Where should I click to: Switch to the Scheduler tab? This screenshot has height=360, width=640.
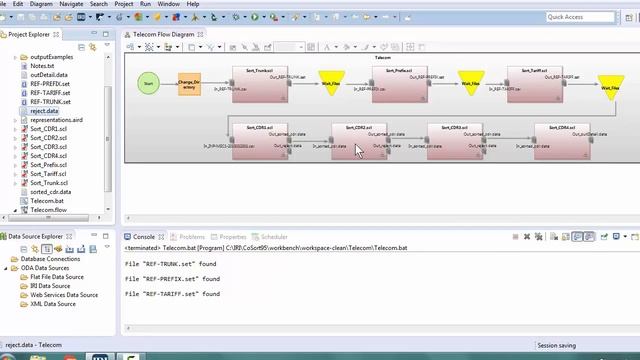tap(270, 237)
